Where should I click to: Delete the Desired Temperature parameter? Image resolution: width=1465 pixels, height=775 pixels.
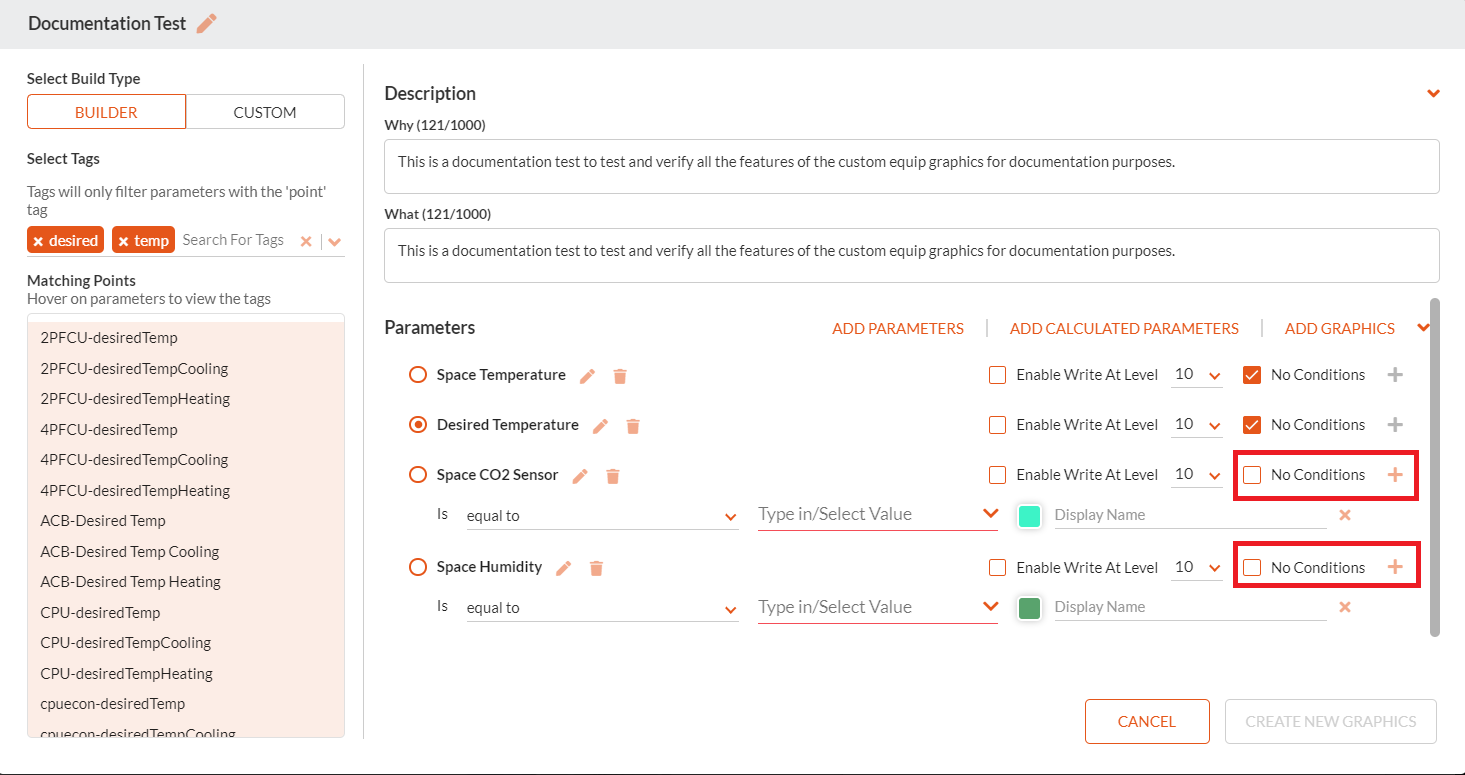(633, 426)
